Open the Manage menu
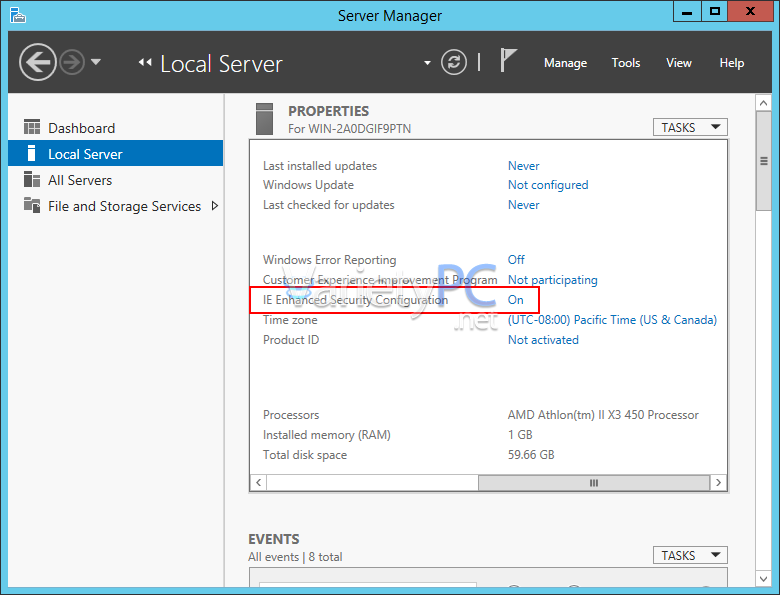 [565, 63]
